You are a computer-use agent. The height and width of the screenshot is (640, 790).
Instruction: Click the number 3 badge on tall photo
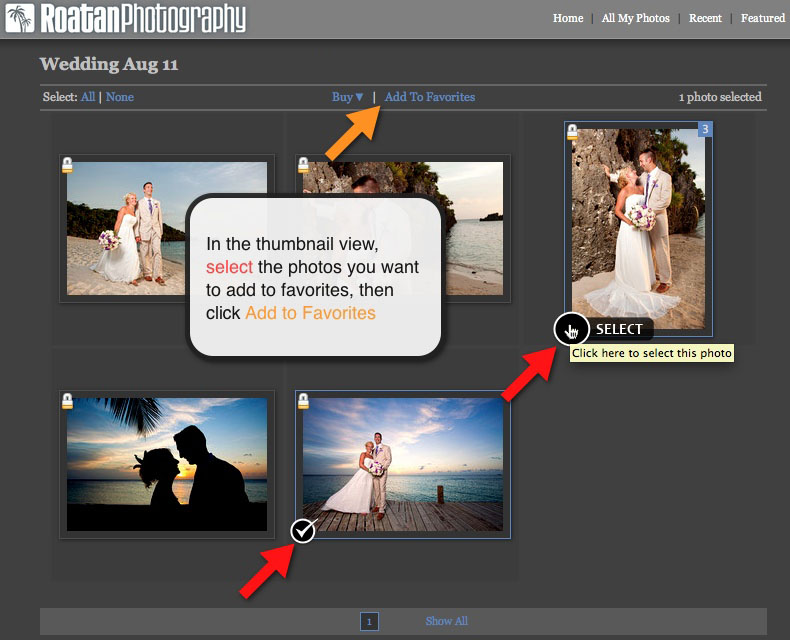705,129
